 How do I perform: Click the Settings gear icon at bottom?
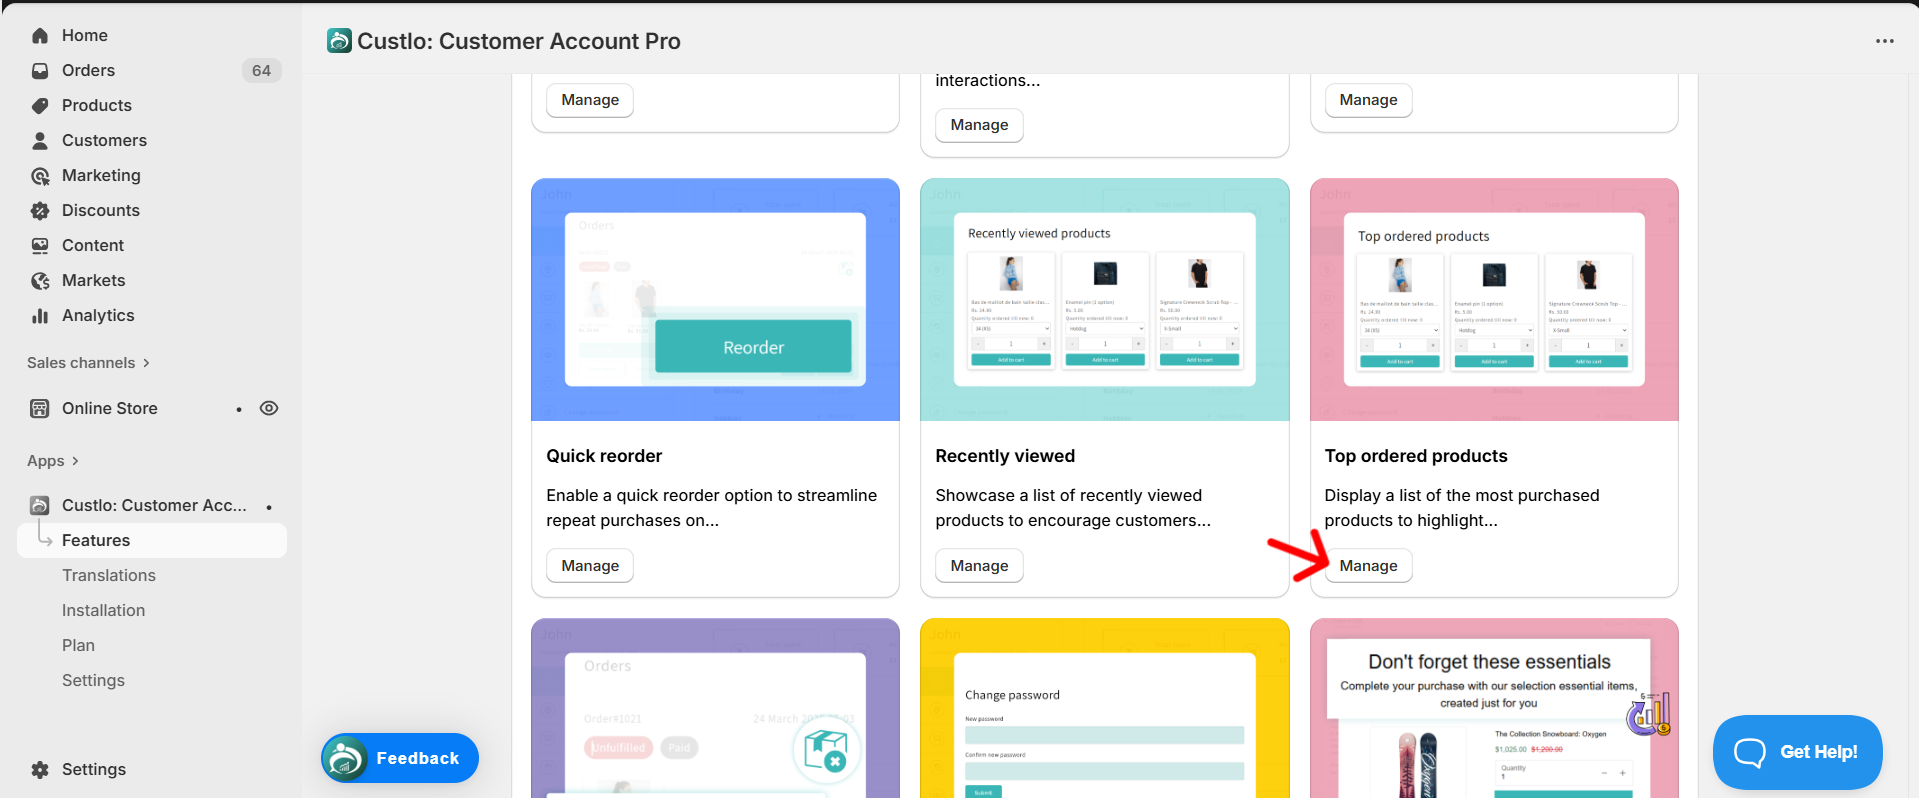(40, 770)
